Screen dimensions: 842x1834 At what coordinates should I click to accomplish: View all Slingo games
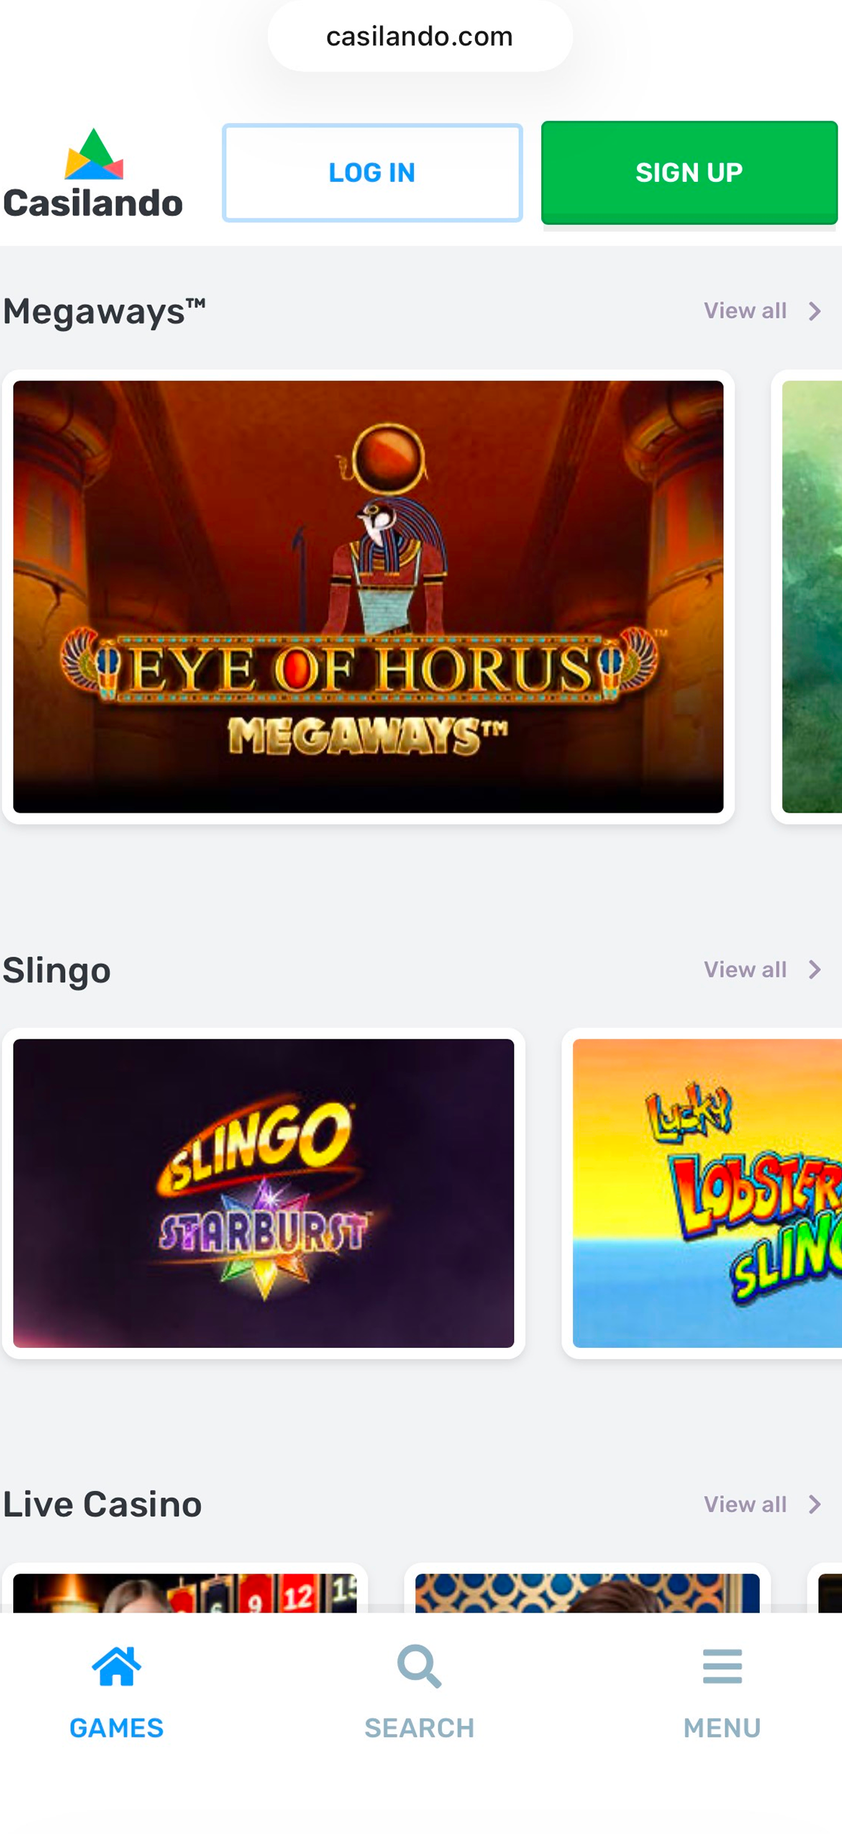pos(745,970)
